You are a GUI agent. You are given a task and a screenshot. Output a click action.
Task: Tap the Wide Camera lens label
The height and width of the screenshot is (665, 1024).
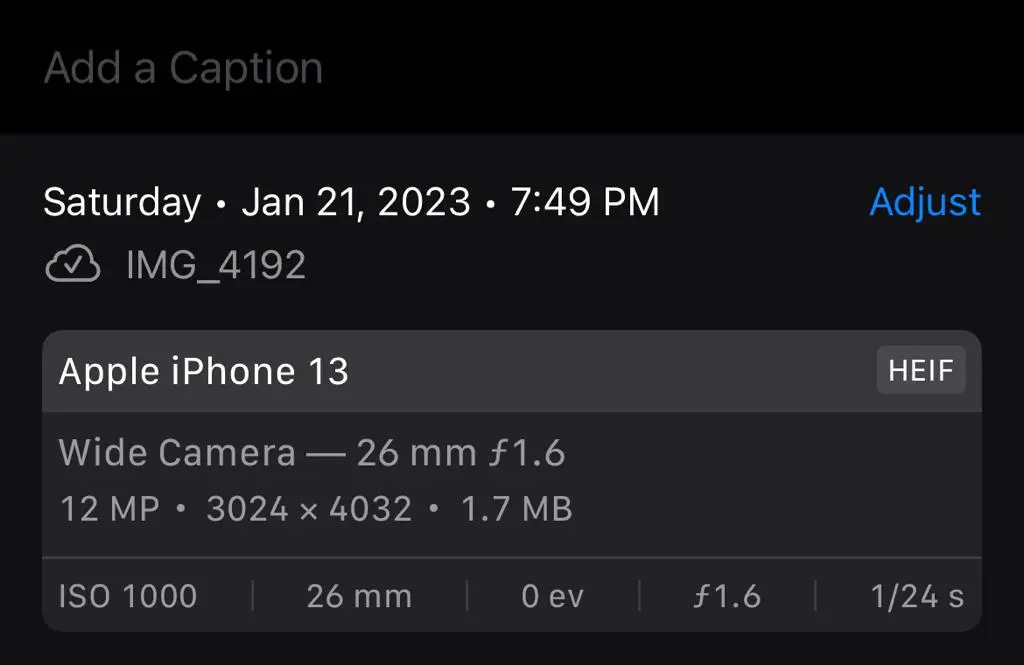click(x=177, y=453)
